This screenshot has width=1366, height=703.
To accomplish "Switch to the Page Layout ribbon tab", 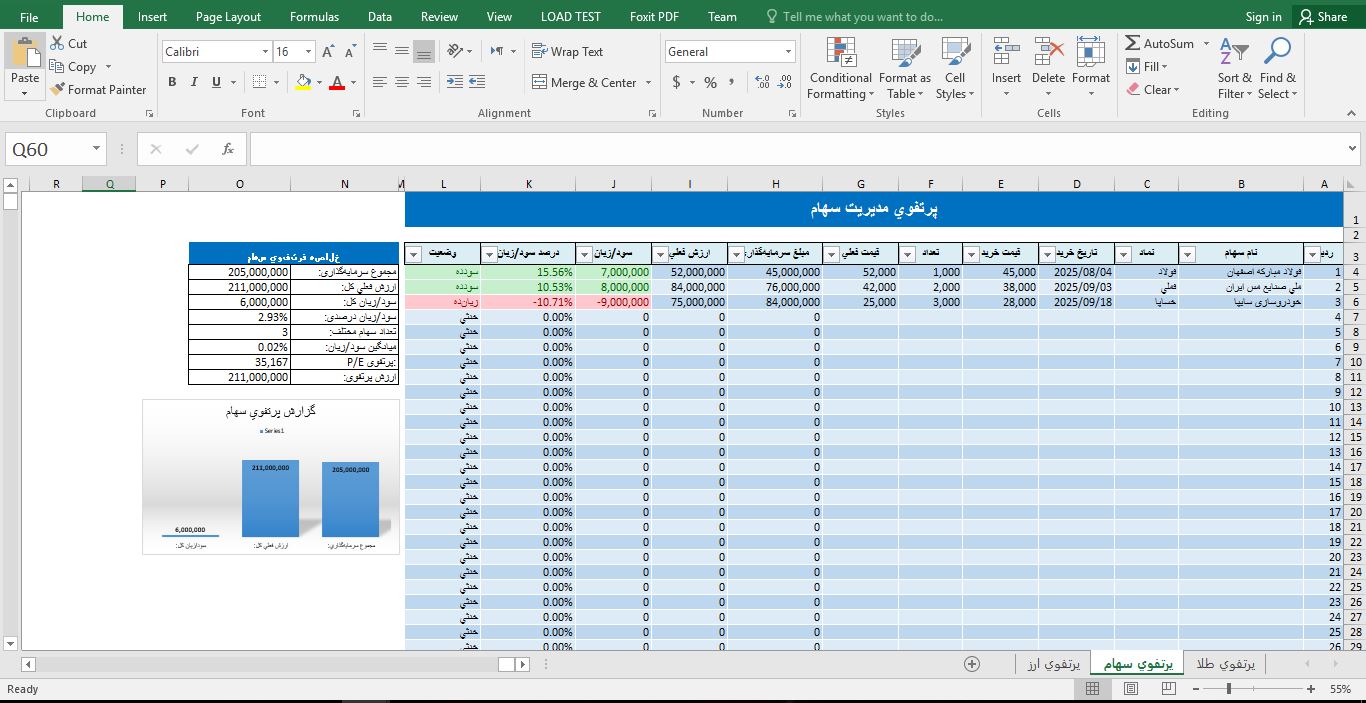I will pyautogui.click(x=228, y=17).
